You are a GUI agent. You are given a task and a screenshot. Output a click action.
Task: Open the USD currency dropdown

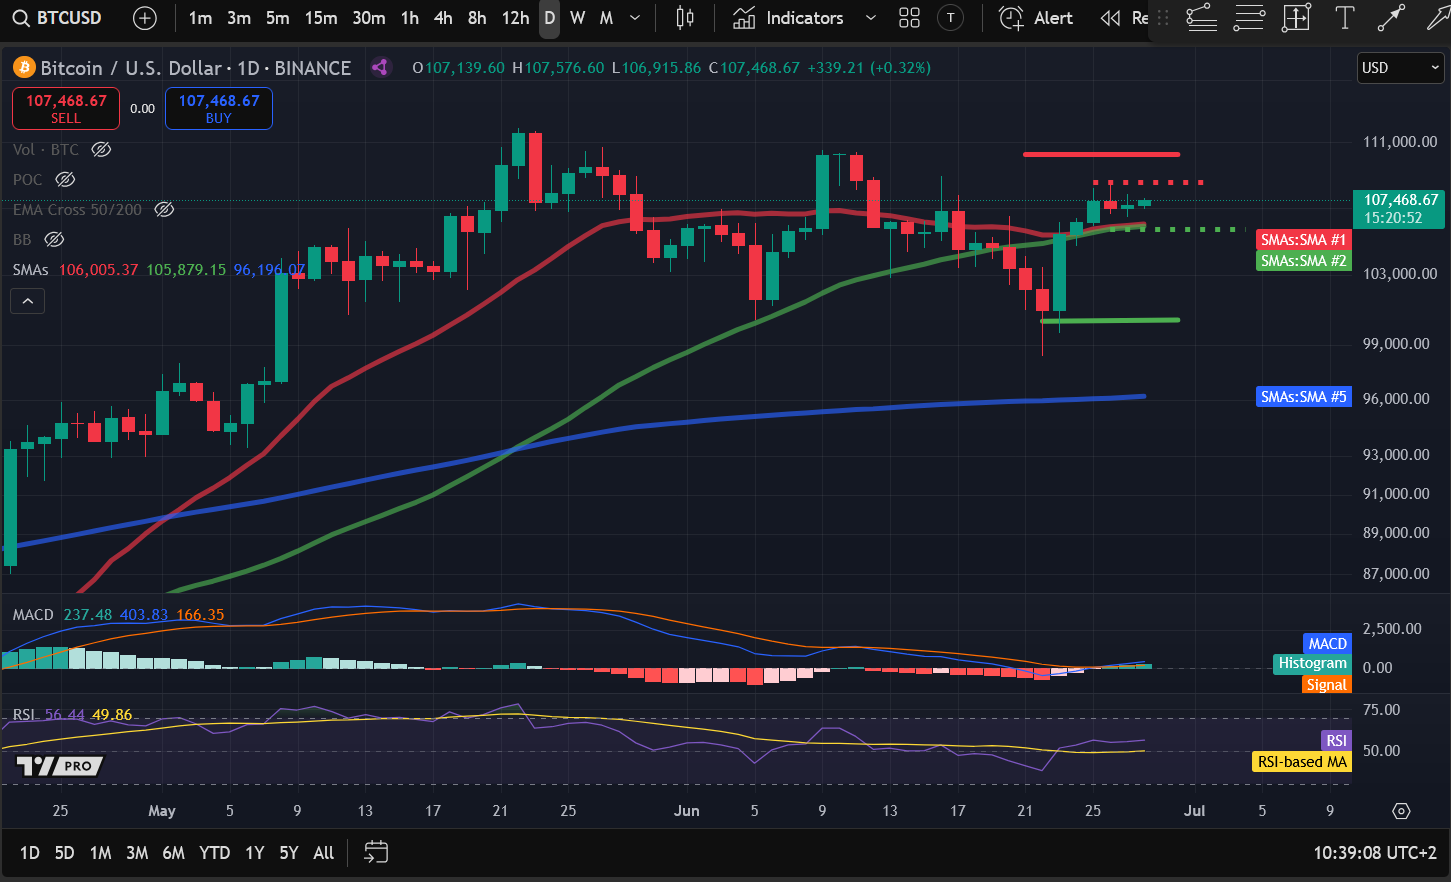point(1400,68)
